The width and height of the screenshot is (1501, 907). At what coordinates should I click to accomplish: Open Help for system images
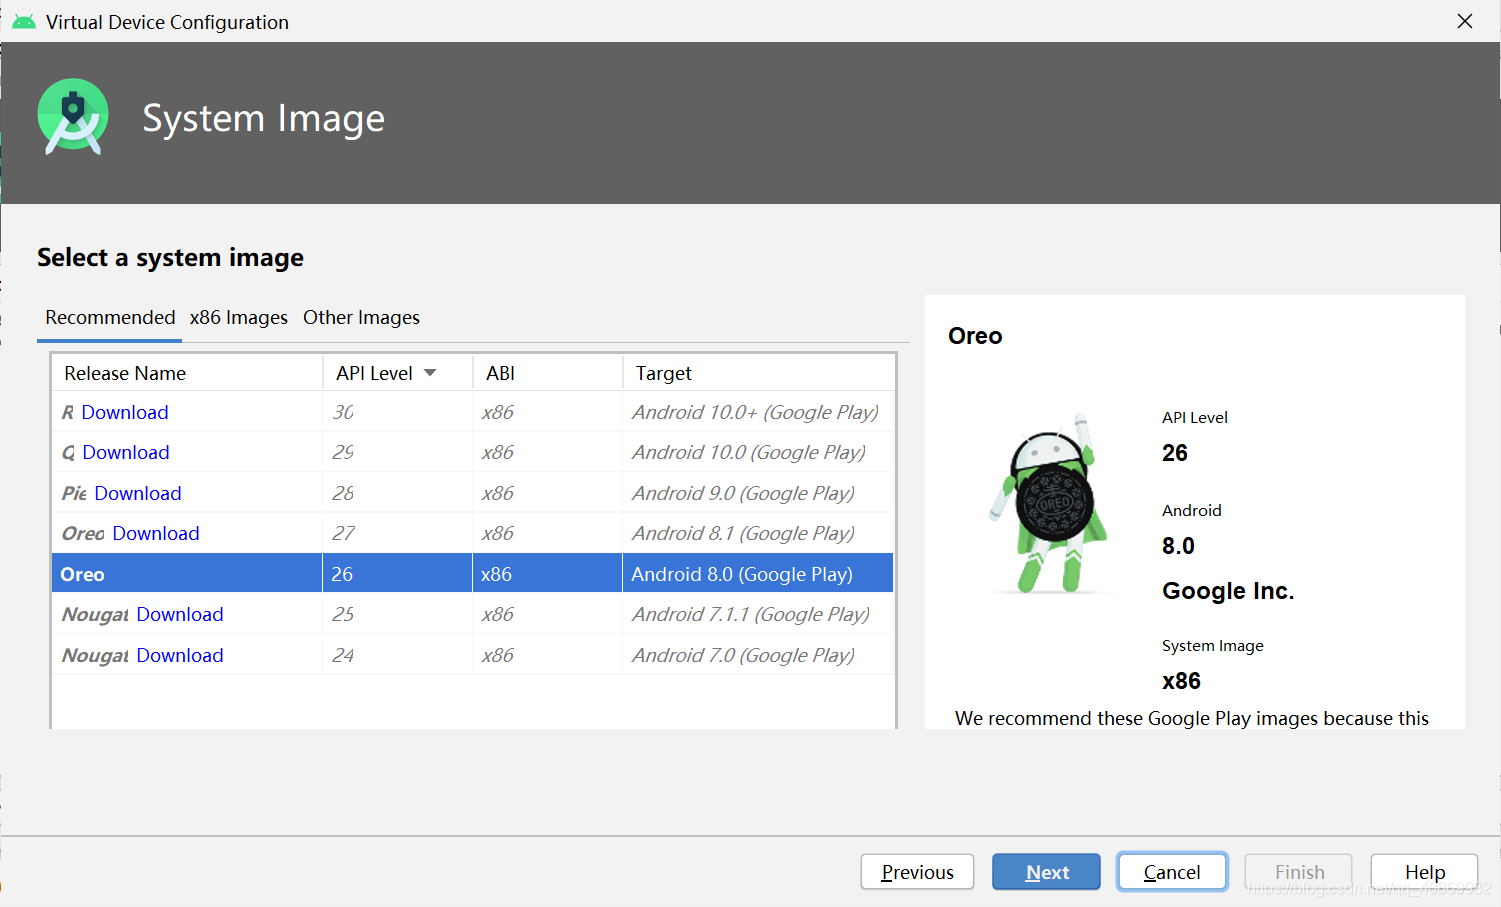click(x=1424, y=872)
